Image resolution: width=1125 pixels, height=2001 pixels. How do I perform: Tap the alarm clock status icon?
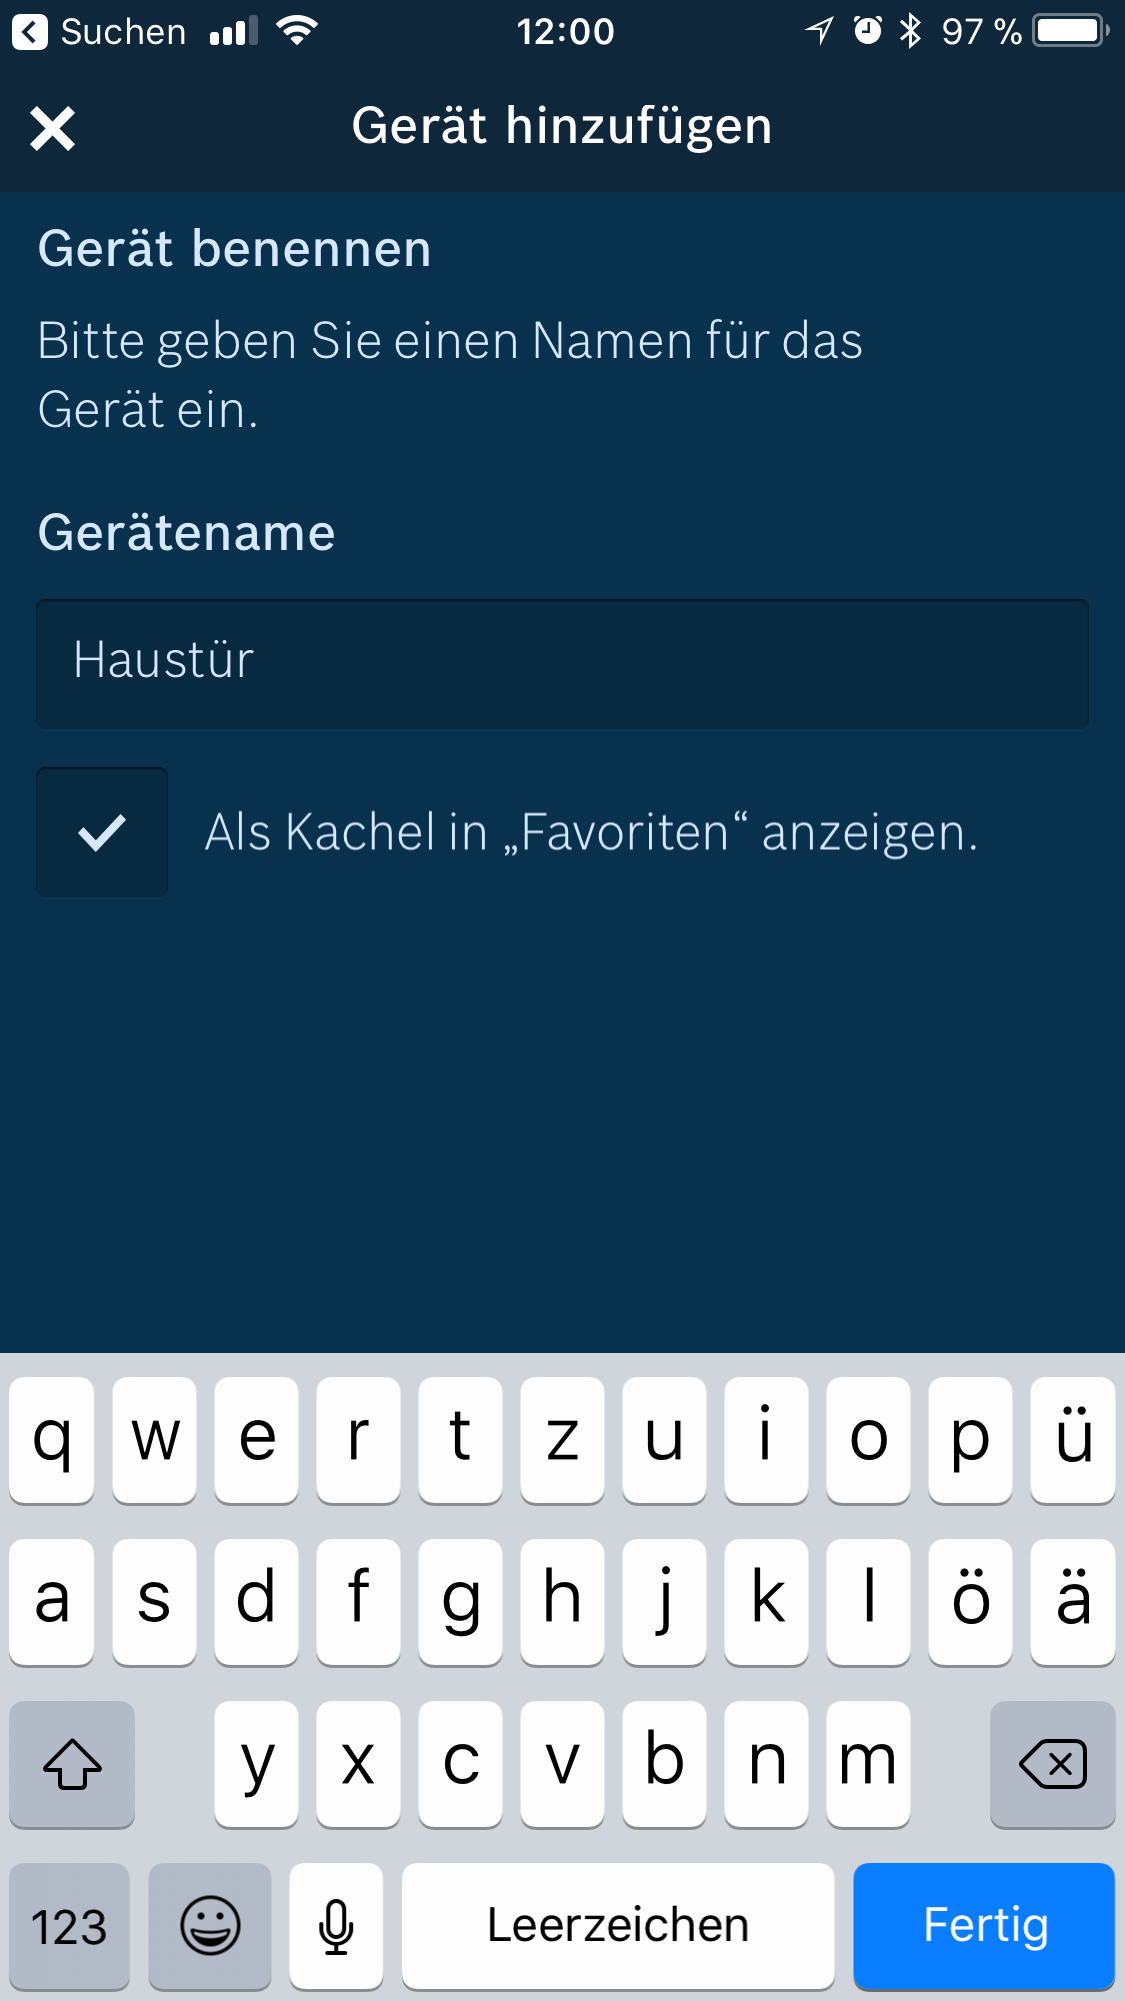tap(867, 31)
